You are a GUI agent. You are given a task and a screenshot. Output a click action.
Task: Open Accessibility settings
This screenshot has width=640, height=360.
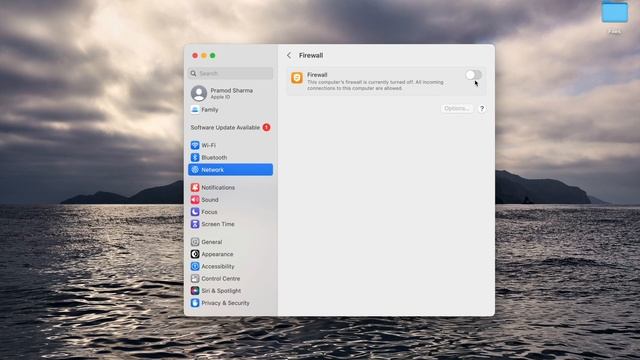231,267
